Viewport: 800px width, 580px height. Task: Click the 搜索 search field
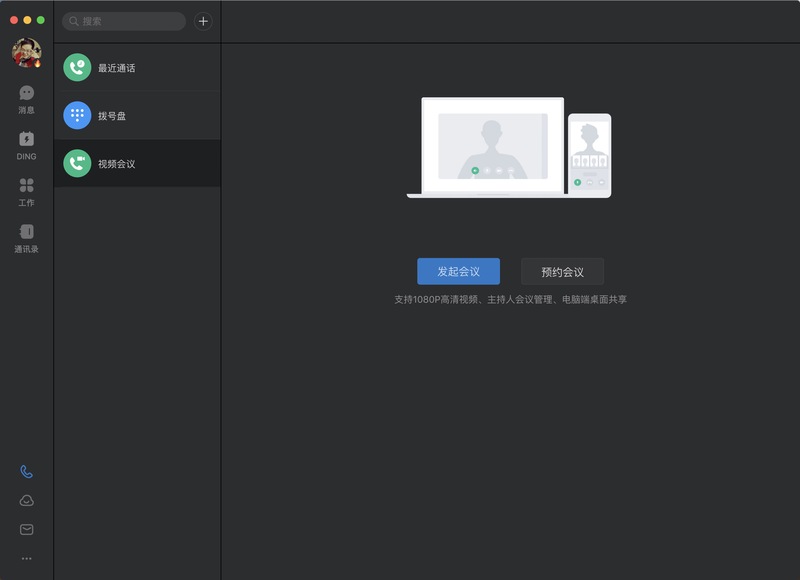coord(124,21)
